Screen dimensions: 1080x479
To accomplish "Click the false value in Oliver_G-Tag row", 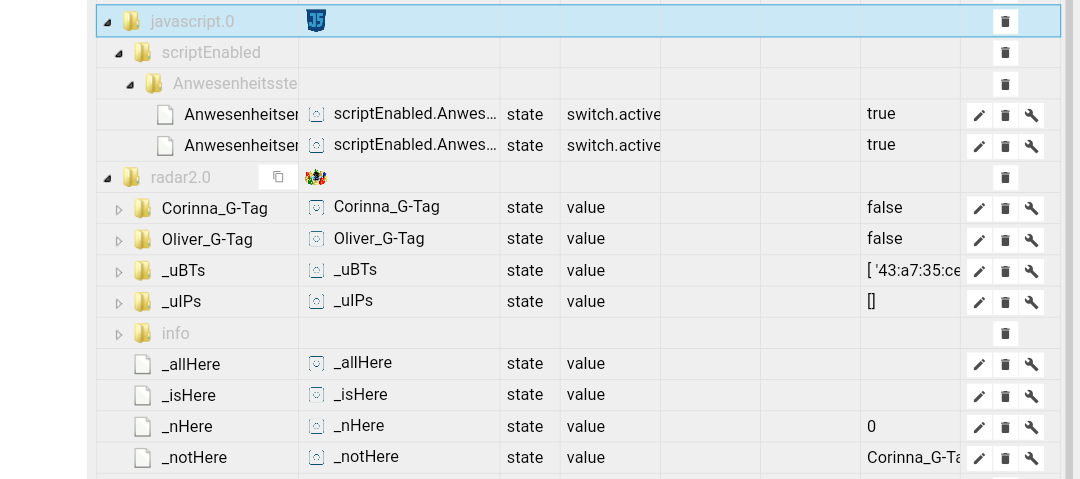I will coord(884,238).
